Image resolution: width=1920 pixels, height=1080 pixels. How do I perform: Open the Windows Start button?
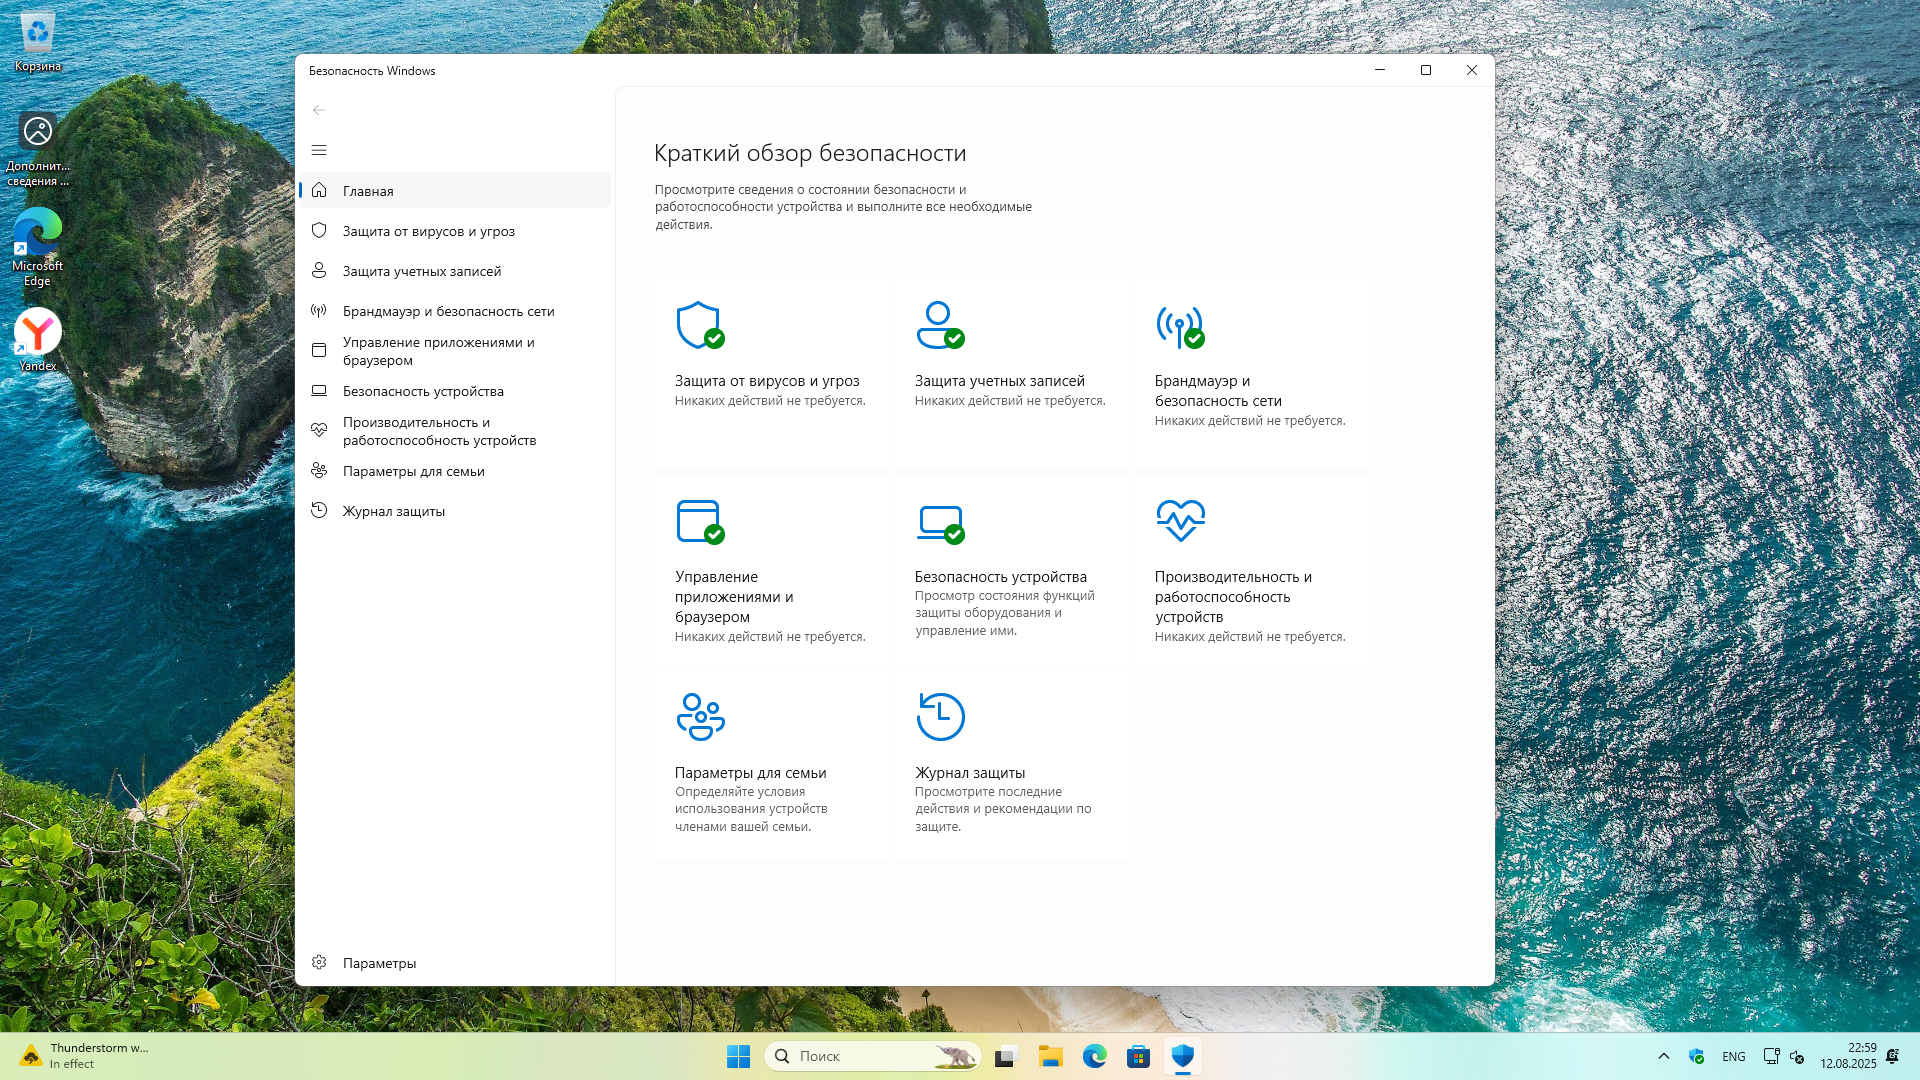pyautogui.click(x=738, y=1056)
